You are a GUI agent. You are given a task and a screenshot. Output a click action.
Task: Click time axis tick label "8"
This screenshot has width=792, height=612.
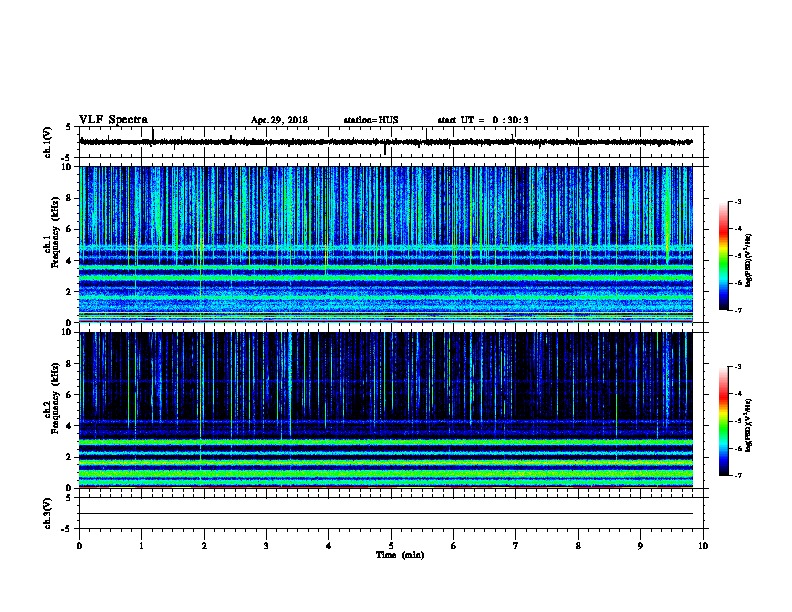[x=578, y=546]
